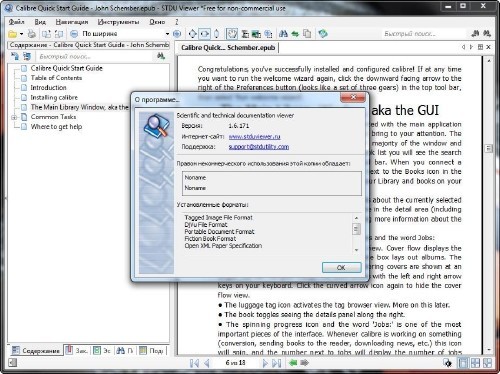Click the formats list scrollbar thumb
This screenshot has height=374, width=500.
(x=356, y=229)
